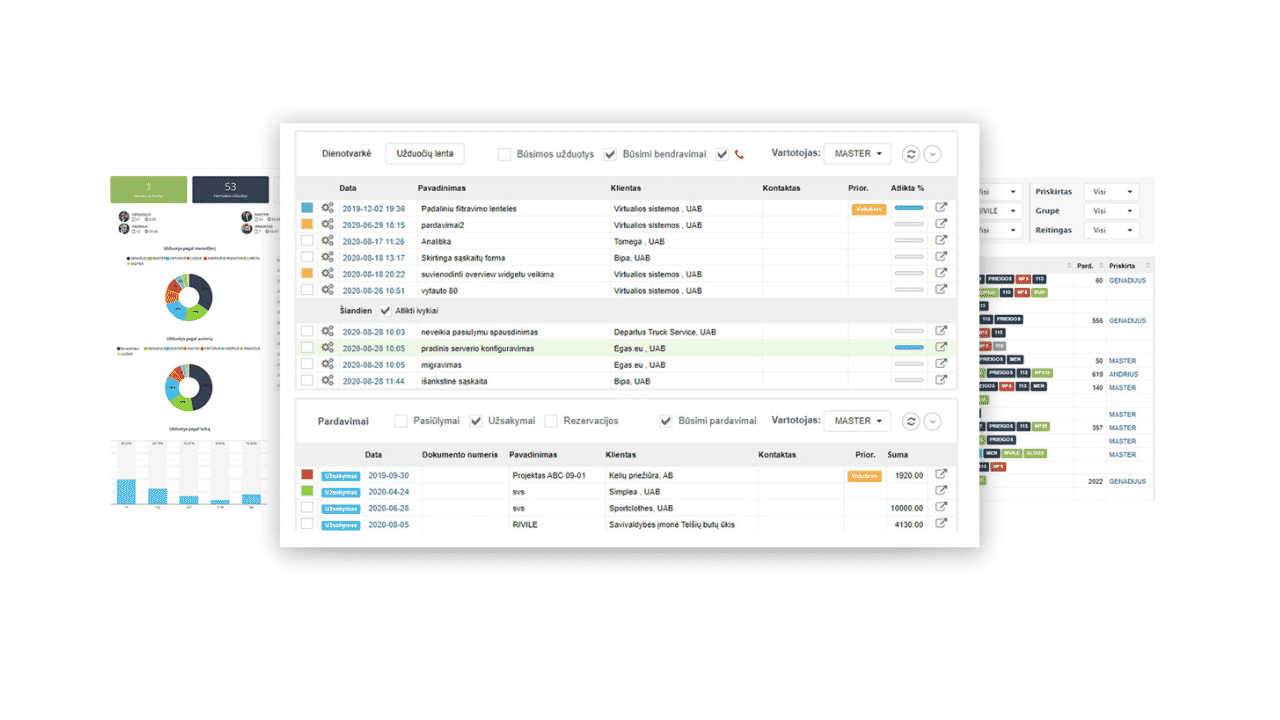Screen dimensions: 1280x720
Task: Expand the Pardavimai panel chevron button
Action: coord(932,421)
